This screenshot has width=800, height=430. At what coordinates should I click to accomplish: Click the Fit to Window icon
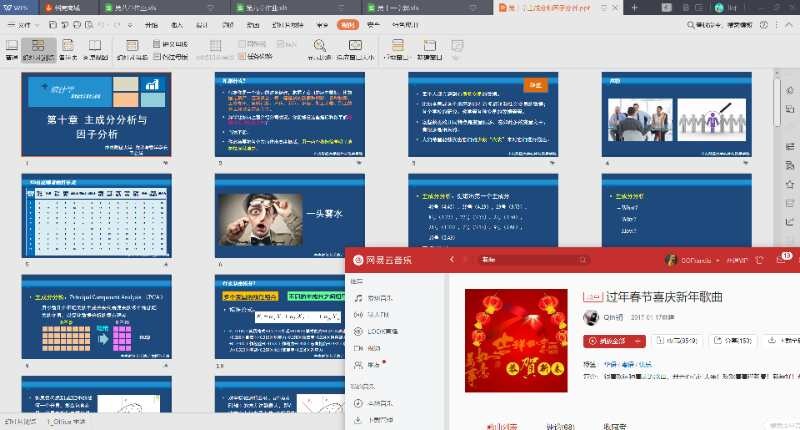(x=353, y=48)
